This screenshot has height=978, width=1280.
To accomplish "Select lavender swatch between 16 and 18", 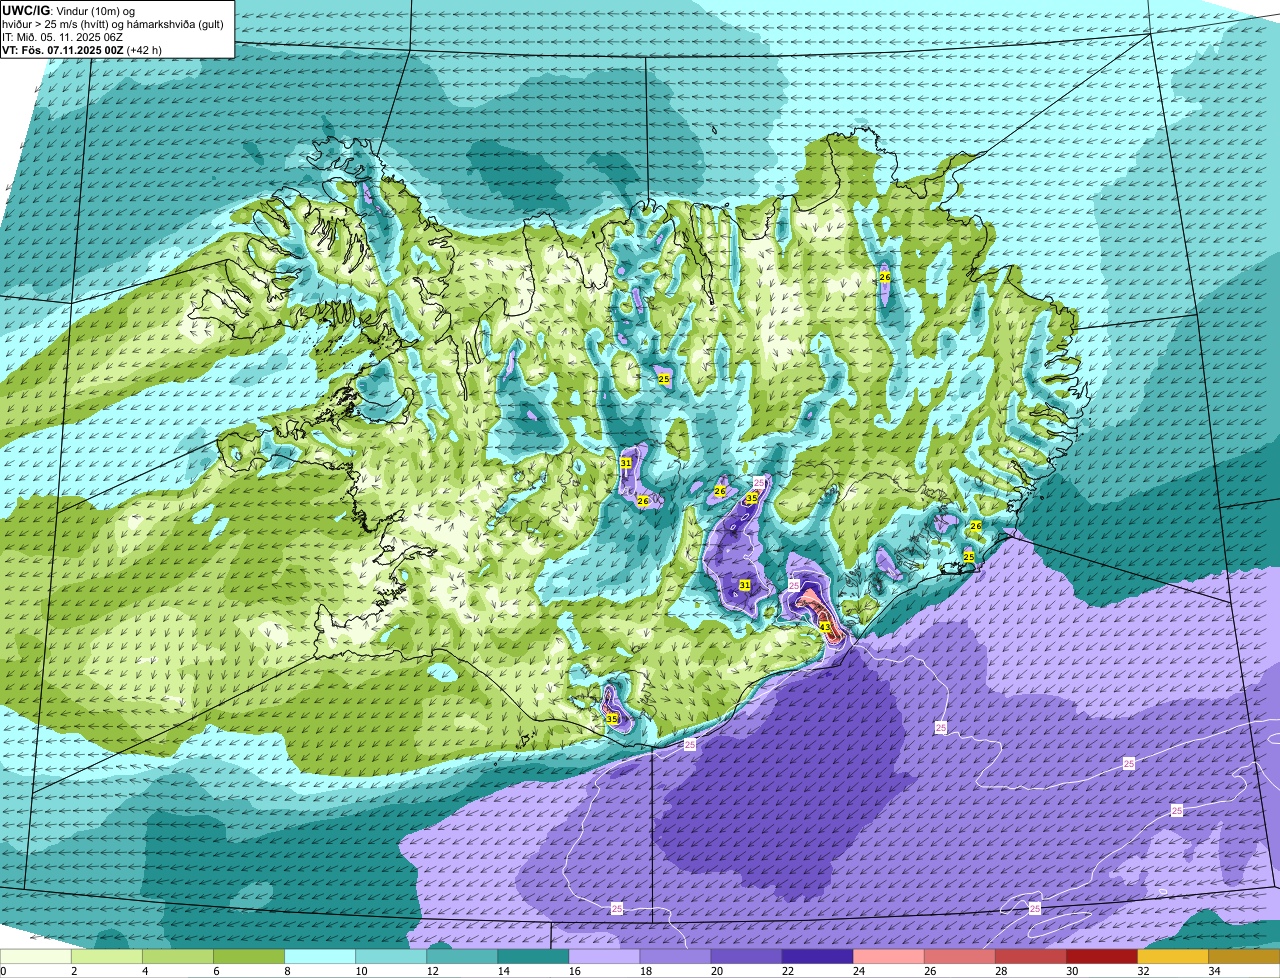I will pyautogui.click(x=604, y=957).
